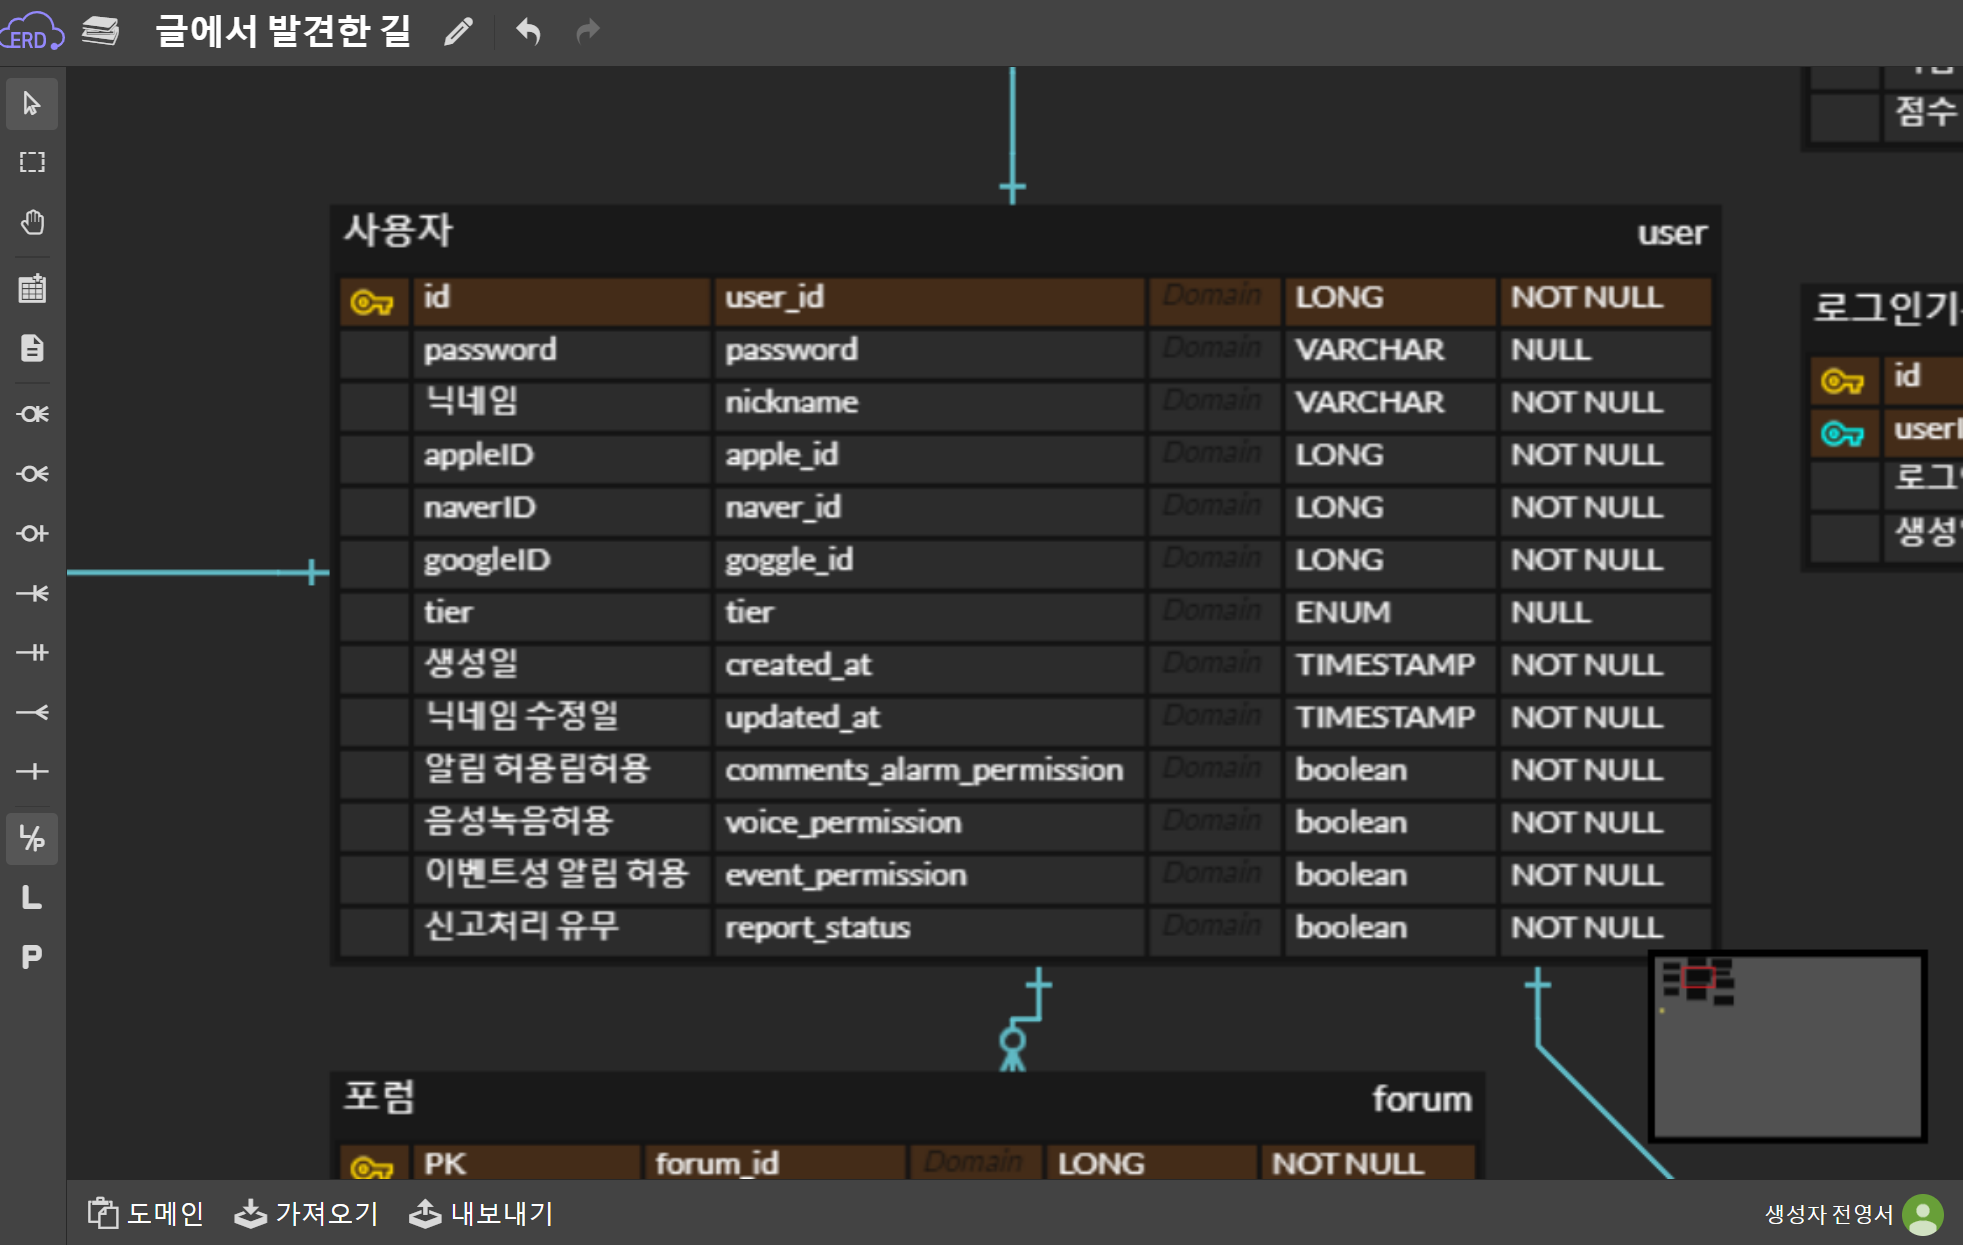Viewport: 1963px width, 1245px height.
Task: Choose the hand pan tool
Action: point(32,222)
